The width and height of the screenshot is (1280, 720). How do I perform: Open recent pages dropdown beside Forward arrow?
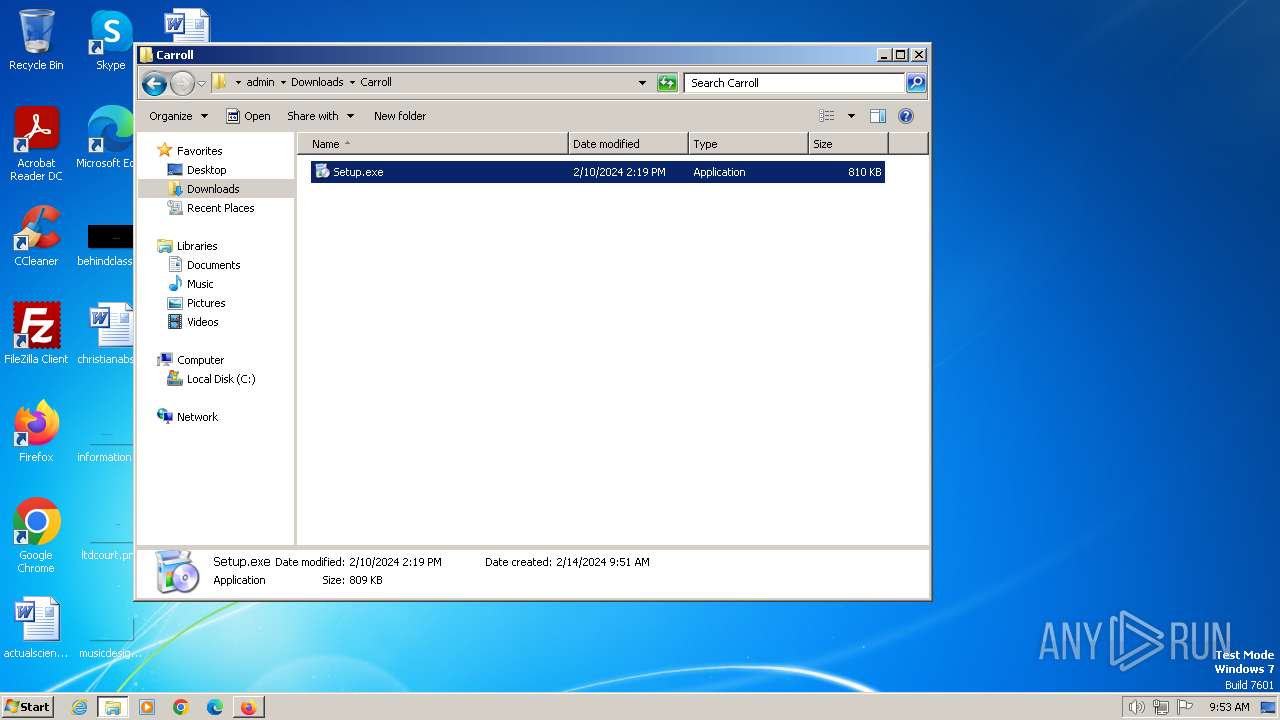coord(201,83)
